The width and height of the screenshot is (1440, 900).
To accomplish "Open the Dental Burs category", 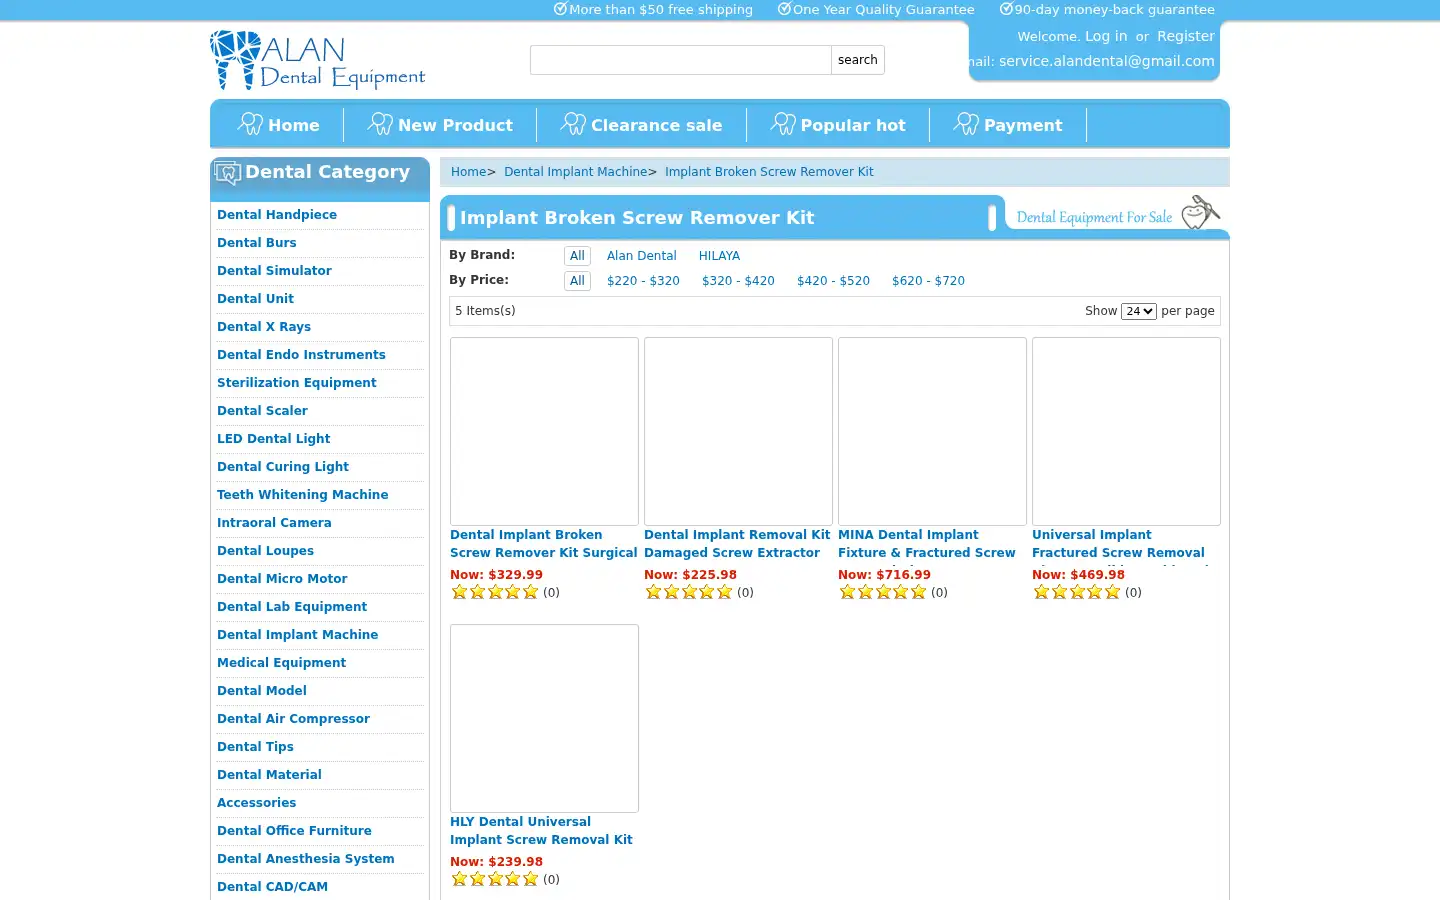I will [257, 243].
